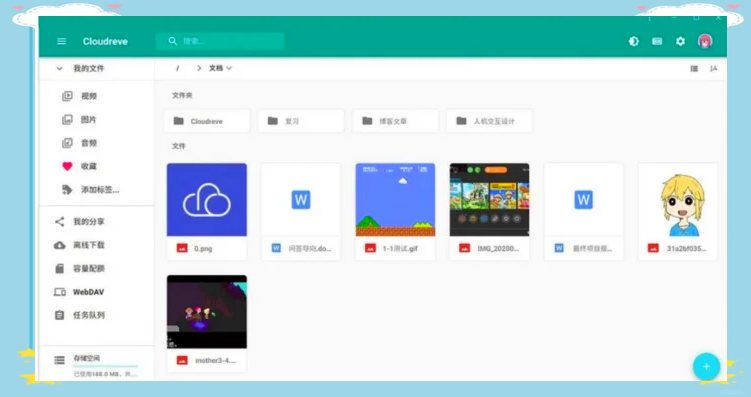Open the settings gear icon
The height and width of the screenshot is (397, 751).
680,41
